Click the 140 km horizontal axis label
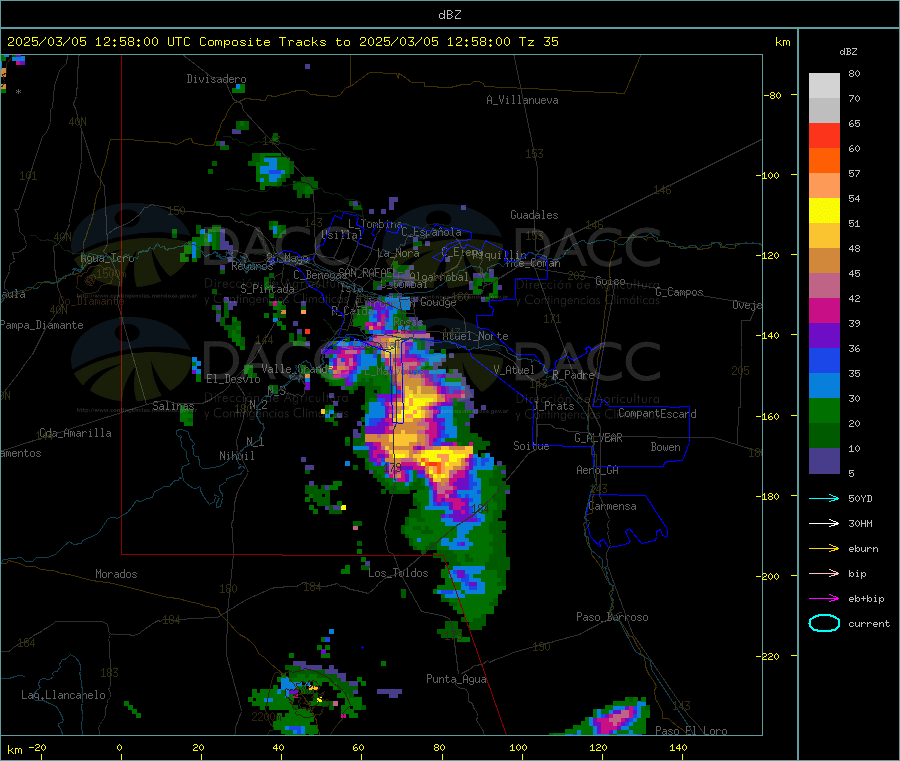This screenshot has height=761, width=900. pyautogui.click(x=678, y=747)
